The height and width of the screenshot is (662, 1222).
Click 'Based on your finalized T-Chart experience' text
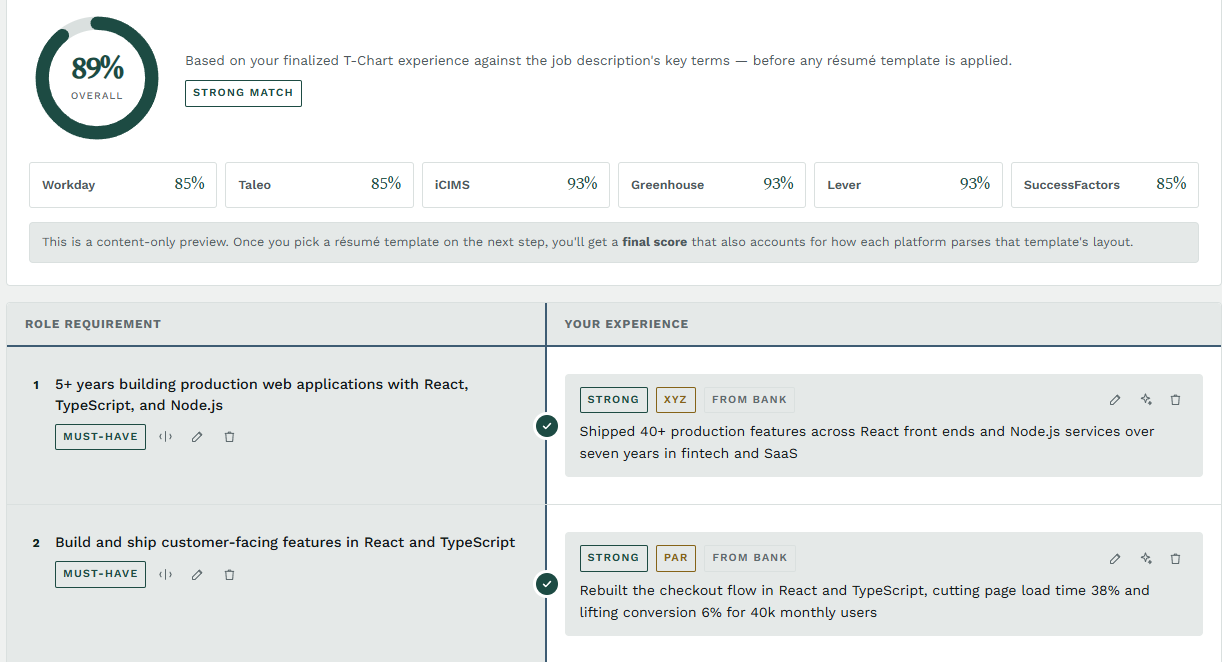point(598,61)
